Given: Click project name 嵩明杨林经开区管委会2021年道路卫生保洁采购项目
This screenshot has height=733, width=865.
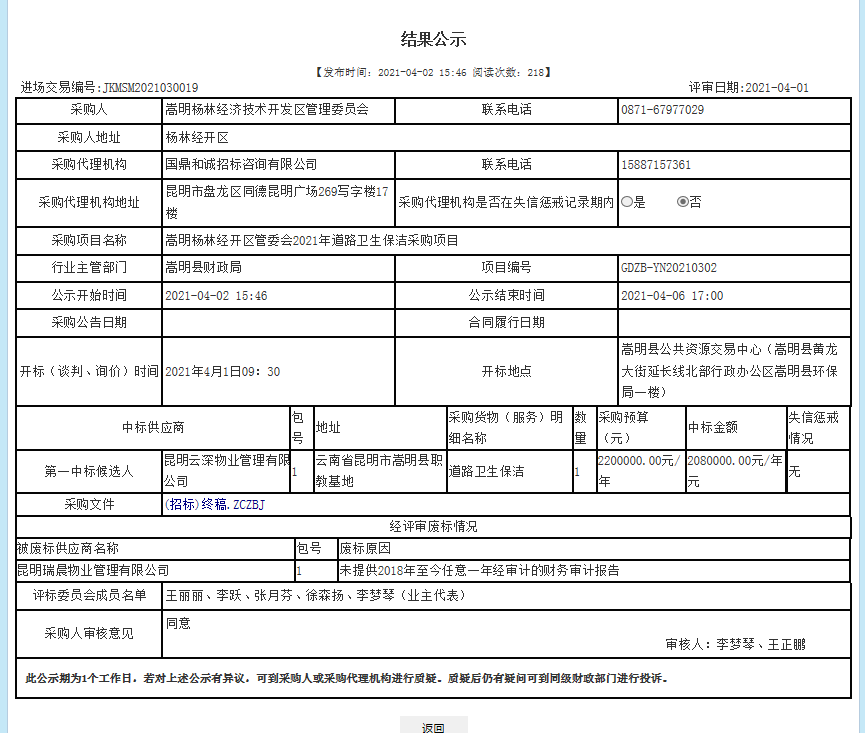Looking at the screenshot, I should coord(312,240).
